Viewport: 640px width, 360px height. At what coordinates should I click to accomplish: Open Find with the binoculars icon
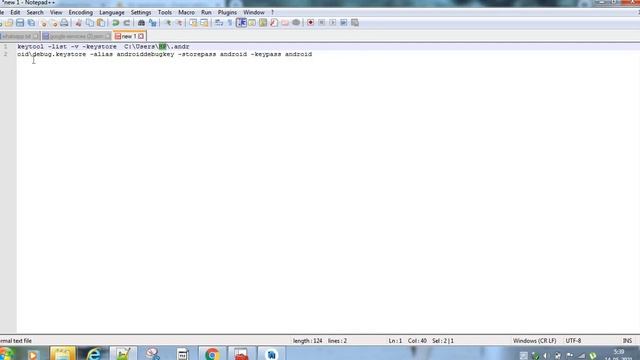coord(141,23)
